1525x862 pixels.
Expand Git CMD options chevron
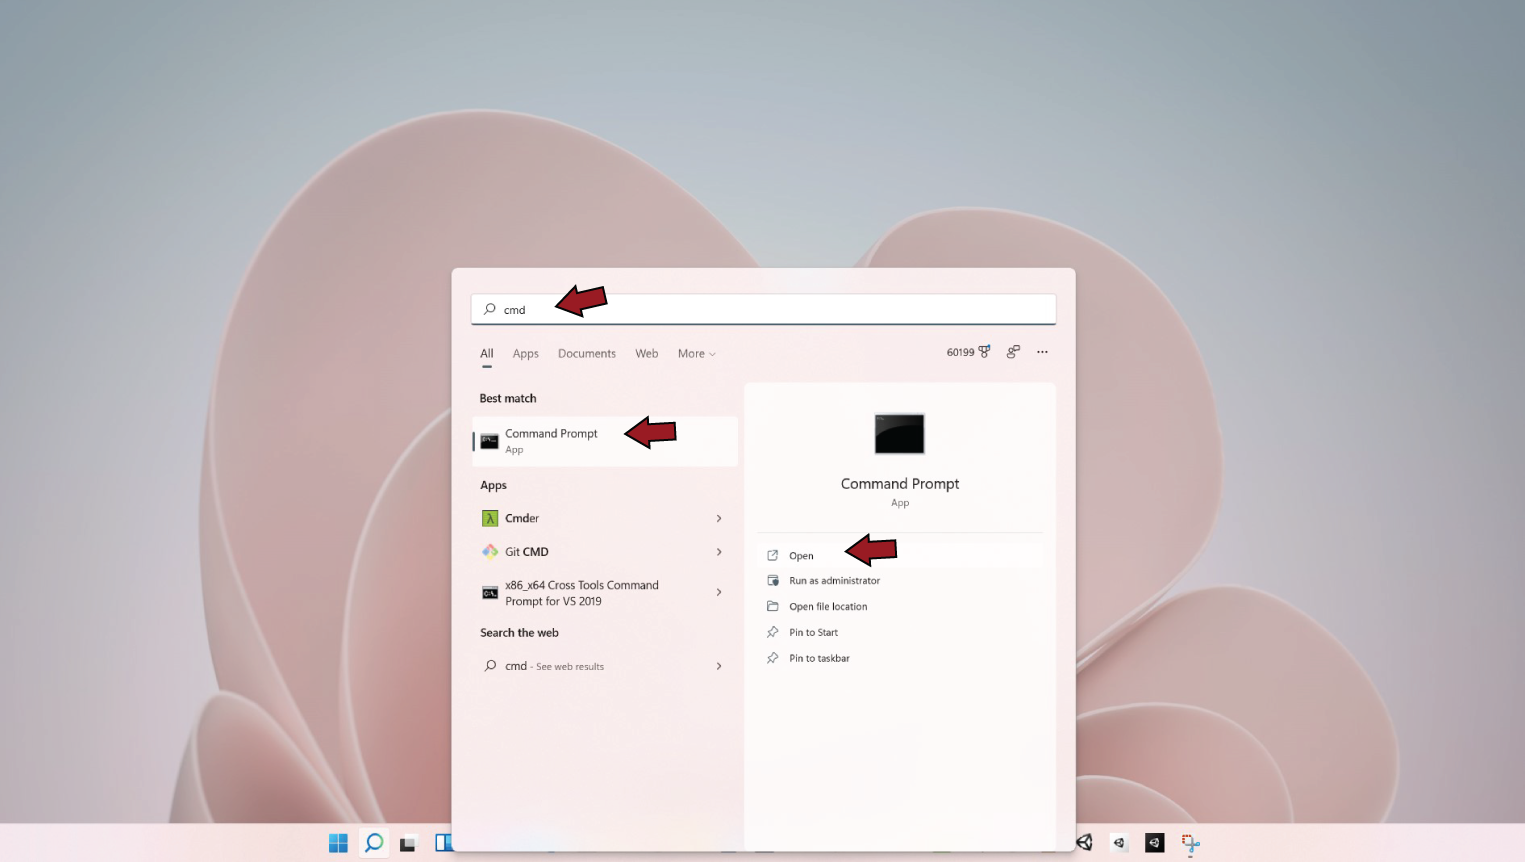click(x=719, y=552)
